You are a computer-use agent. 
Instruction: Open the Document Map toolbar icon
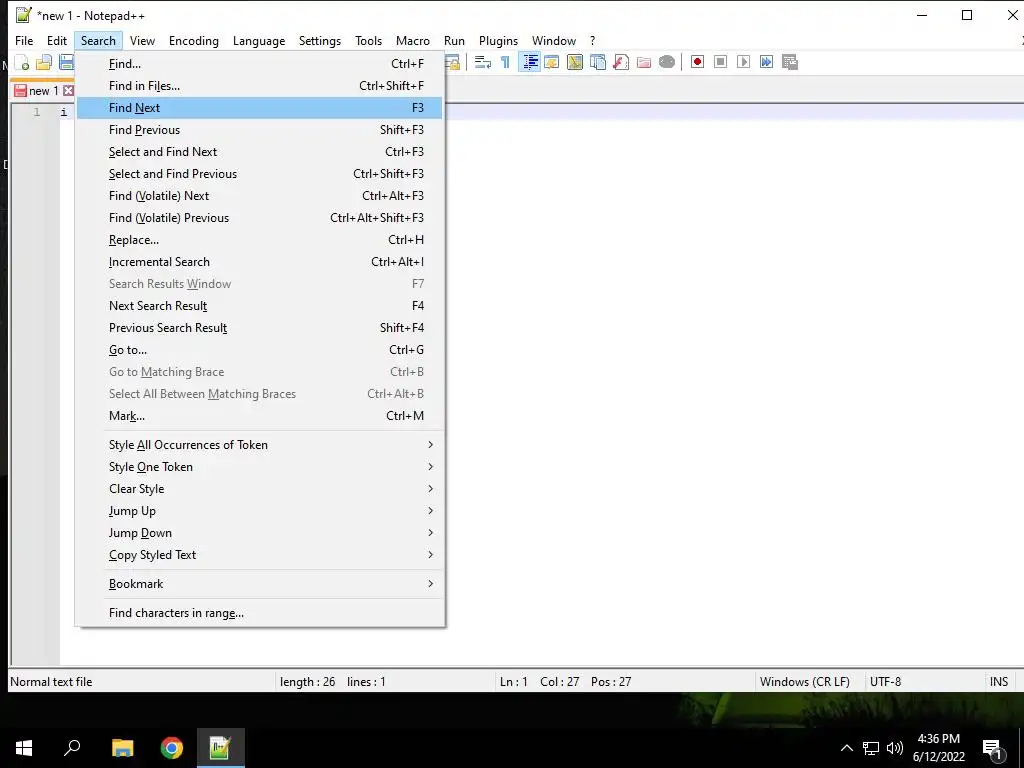tap(575, 62)
